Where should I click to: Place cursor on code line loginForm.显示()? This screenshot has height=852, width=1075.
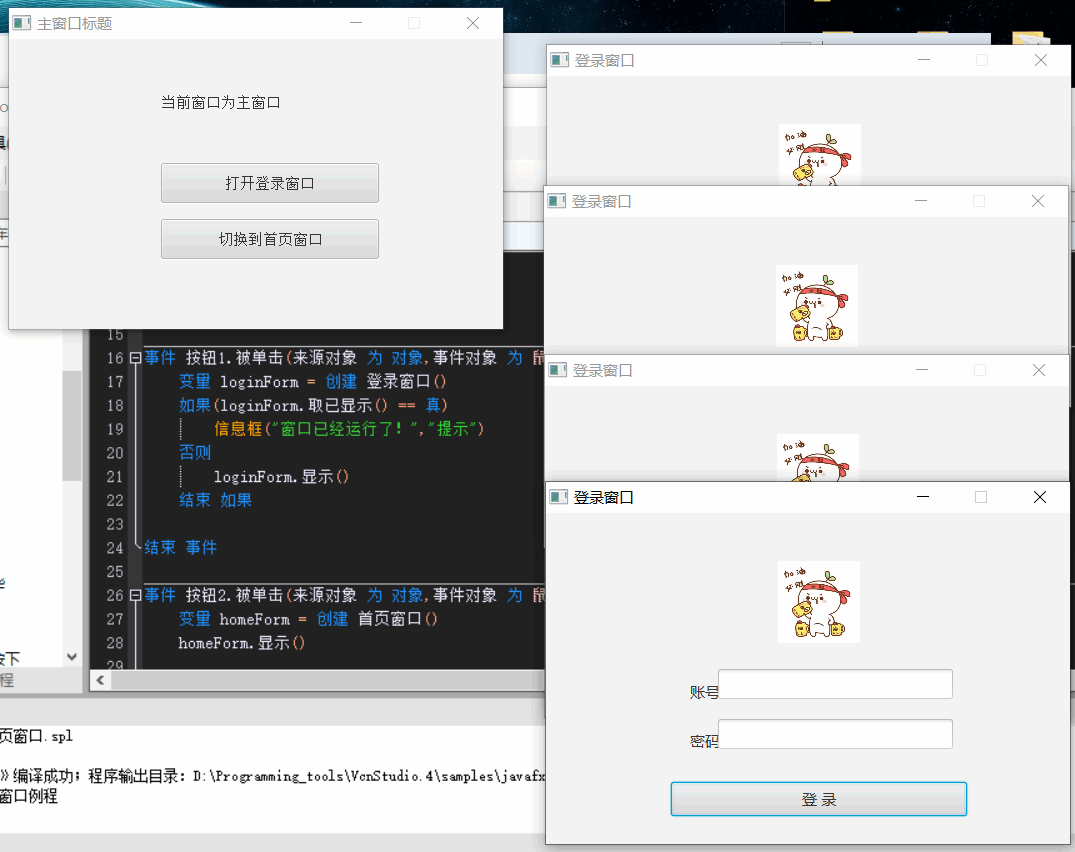(x=280, y=477)
